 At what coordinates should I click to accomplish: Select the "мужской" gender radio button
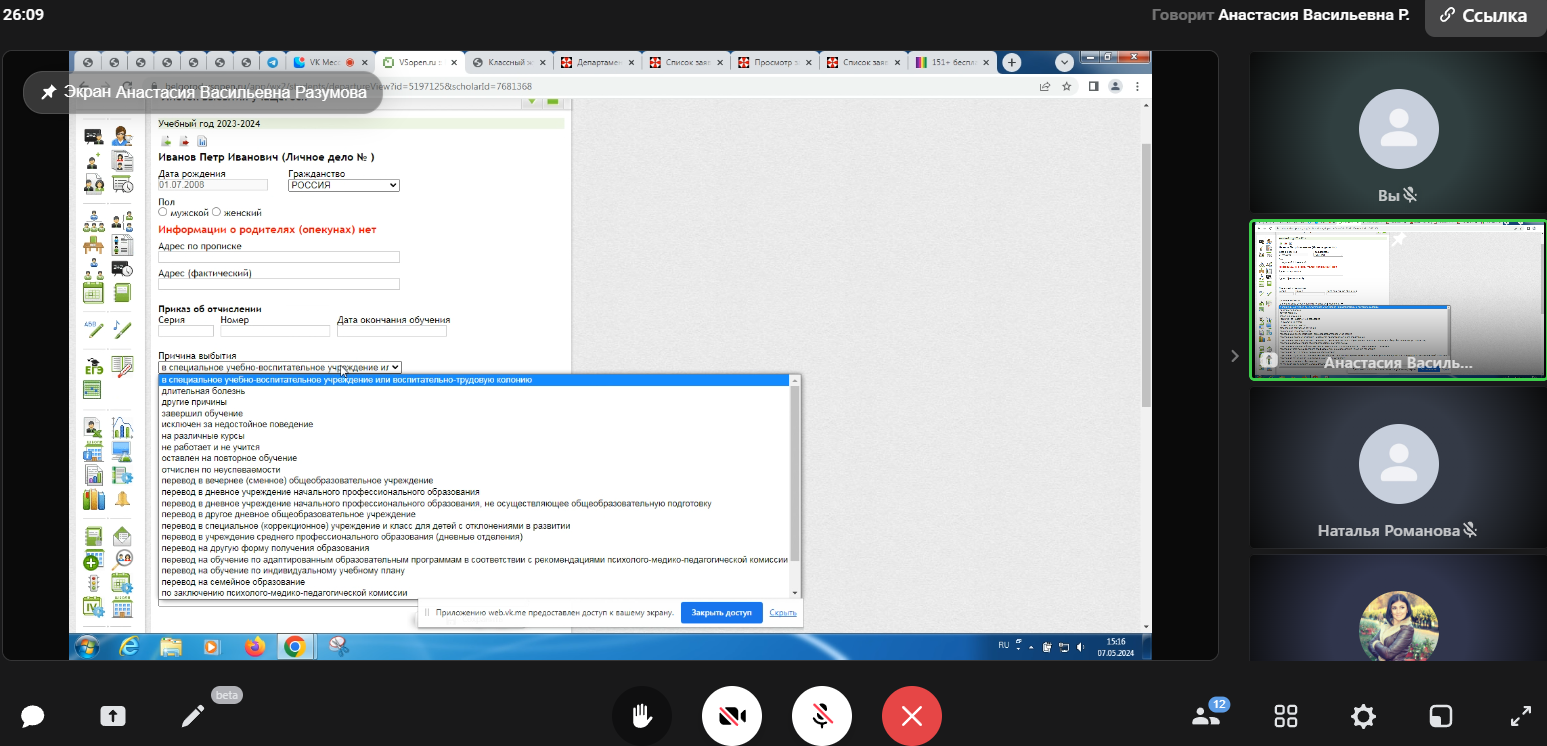click(x=163, y=212)
